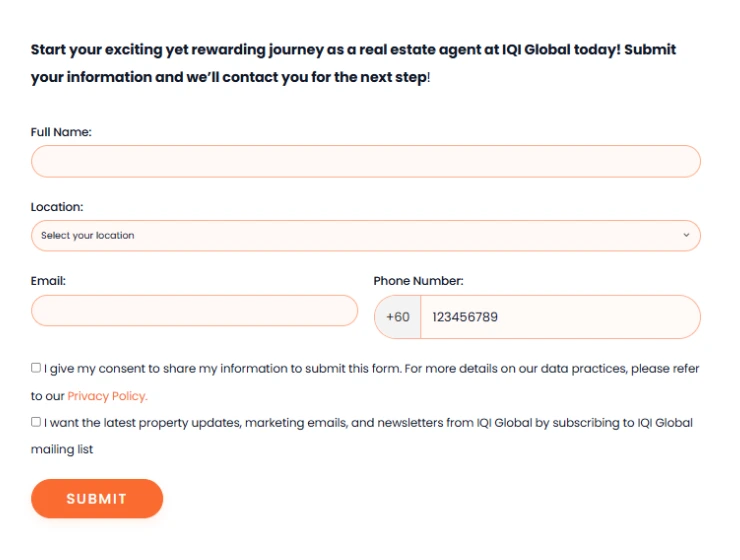Click the Phone Number input field
Image resolution: width=740 pixels, height=560 pixels.
560,317
